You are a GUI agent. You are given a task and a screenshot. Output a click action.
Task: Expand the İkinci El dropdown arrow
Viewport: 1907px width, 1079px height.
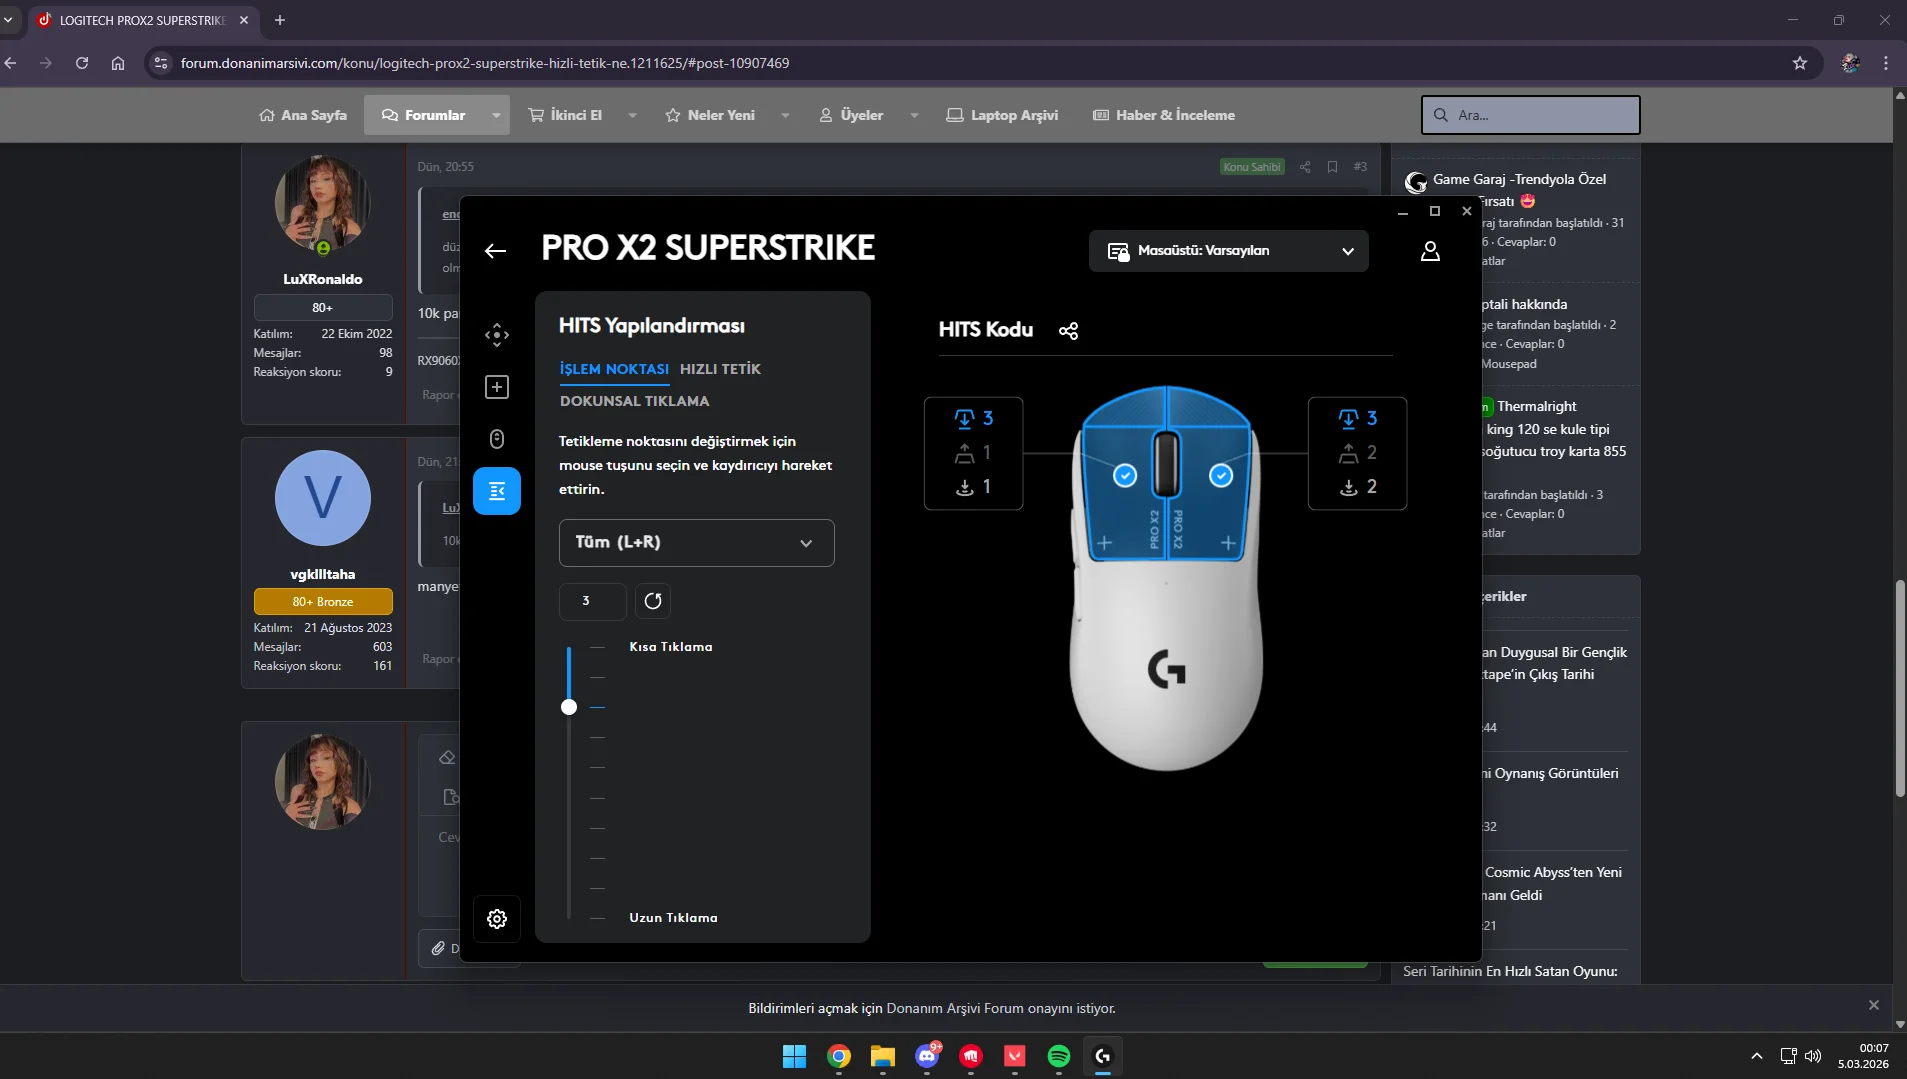tap(632, 115)
